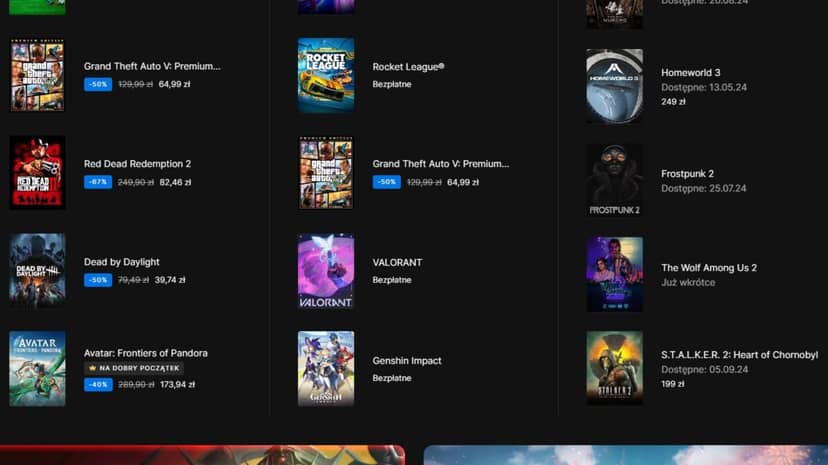Click the crossed-out 79,49 zł price
This screenshot has height=465, width=828.
(x=133, y=280)
